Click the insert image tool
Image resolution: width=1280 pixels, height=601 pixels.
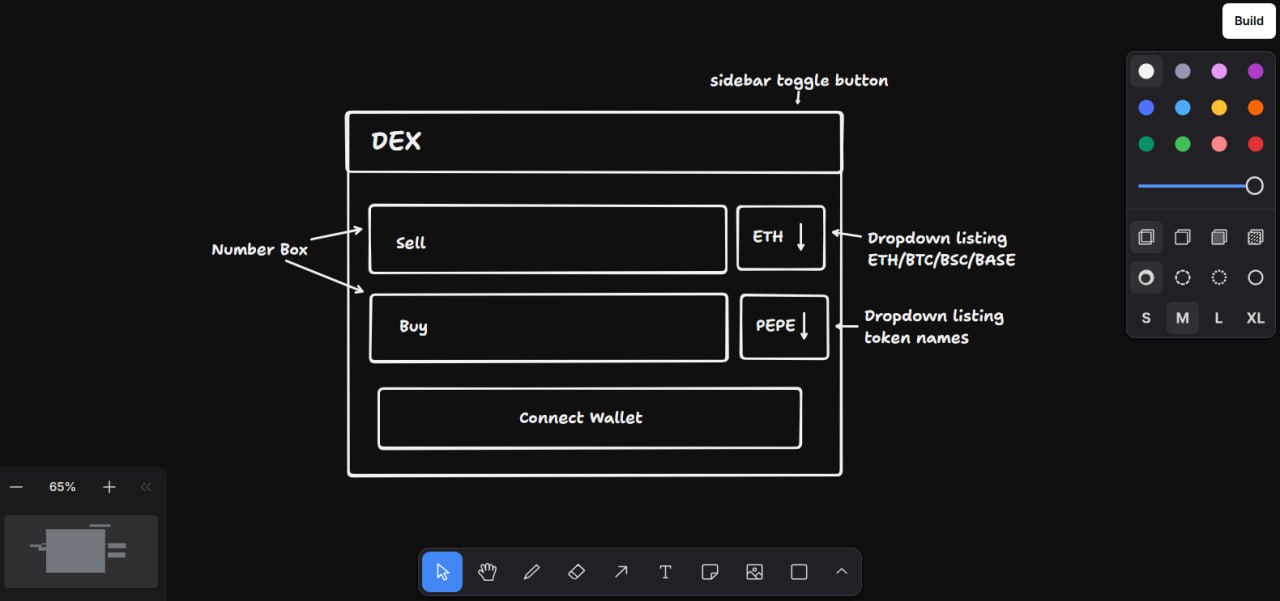[754, 572]
